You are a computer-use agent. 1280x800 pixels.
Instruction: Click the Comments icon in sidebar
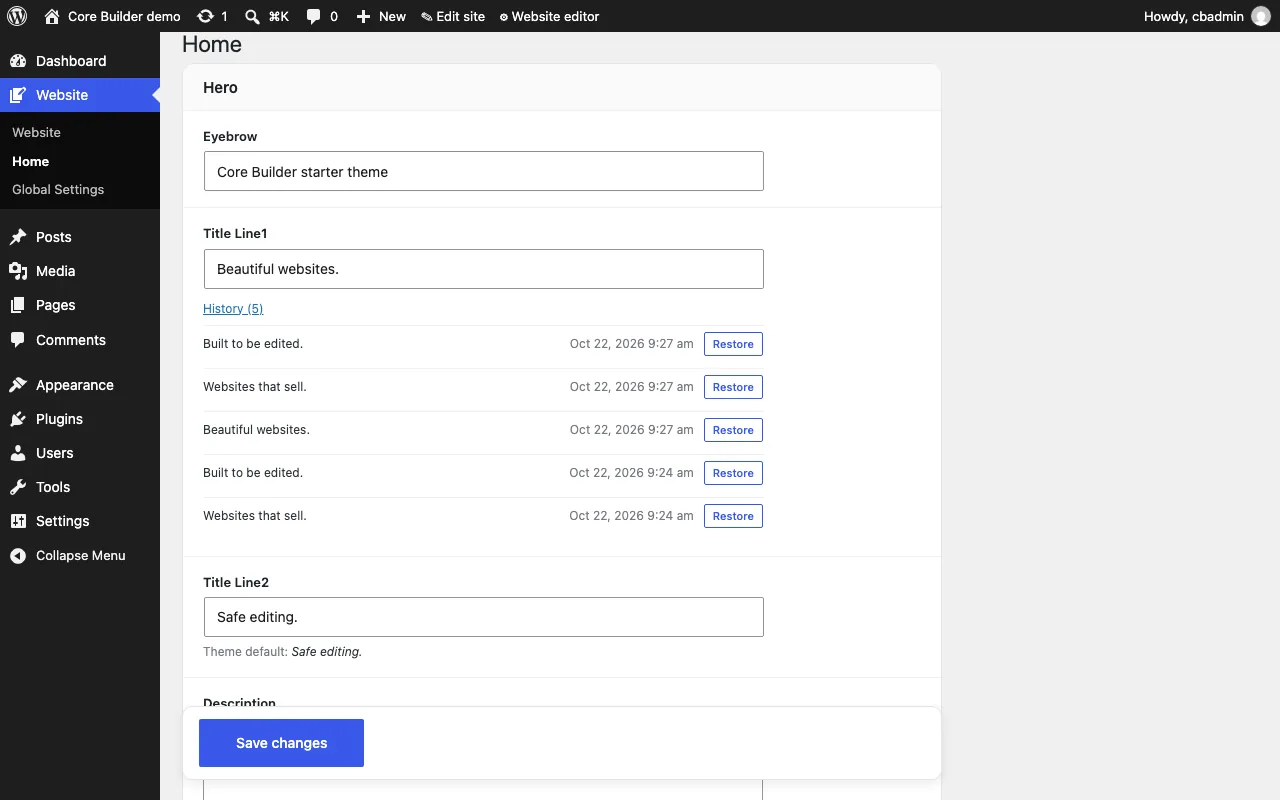(x=18, y=340)
